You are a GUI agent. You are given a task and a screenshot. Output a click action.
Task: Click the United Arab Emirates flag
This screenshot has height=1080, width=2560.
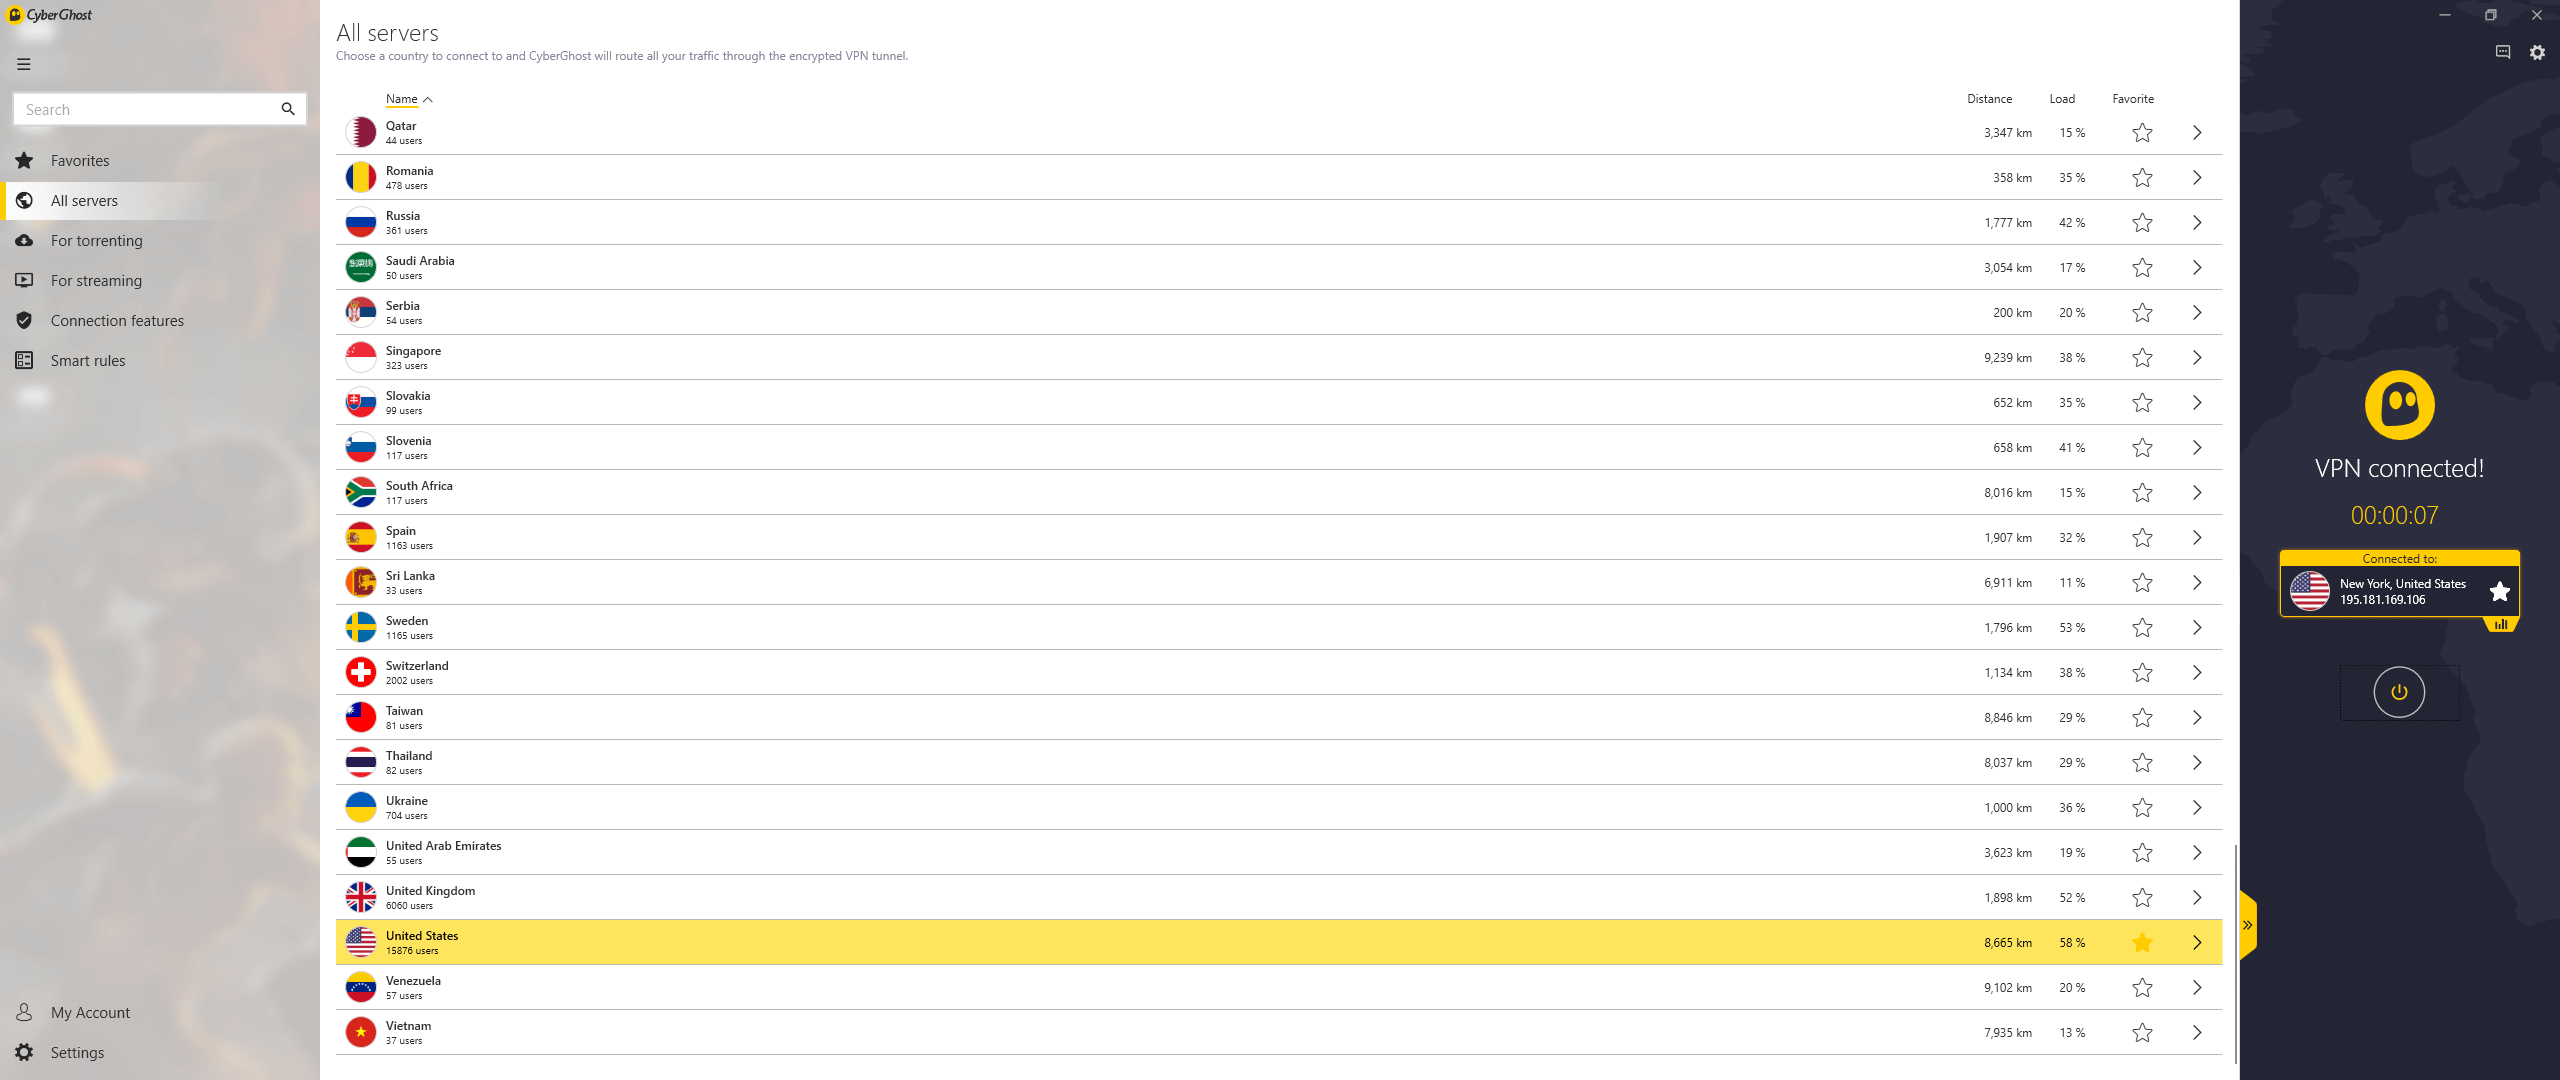[x=361, y=852]
